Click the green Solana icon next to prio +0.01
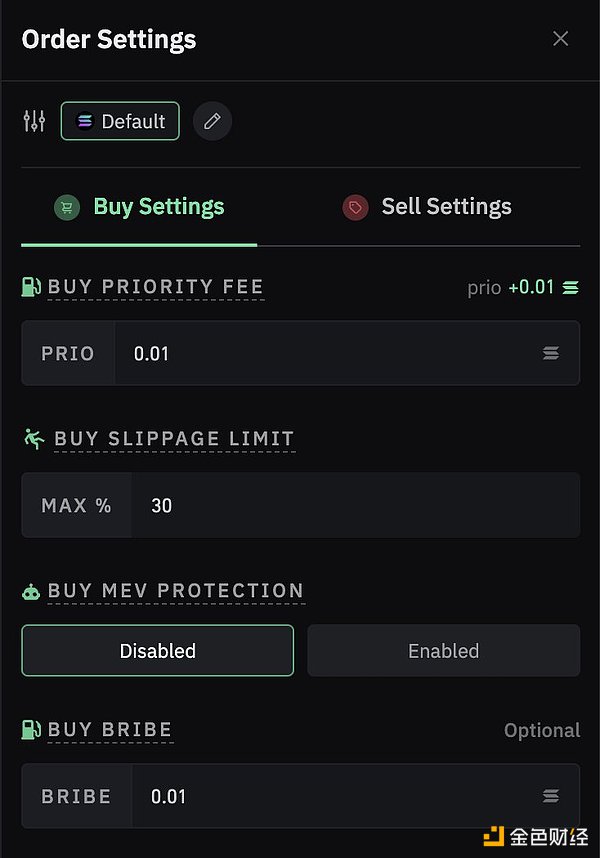Screen dimensions: 600x858 571,288
